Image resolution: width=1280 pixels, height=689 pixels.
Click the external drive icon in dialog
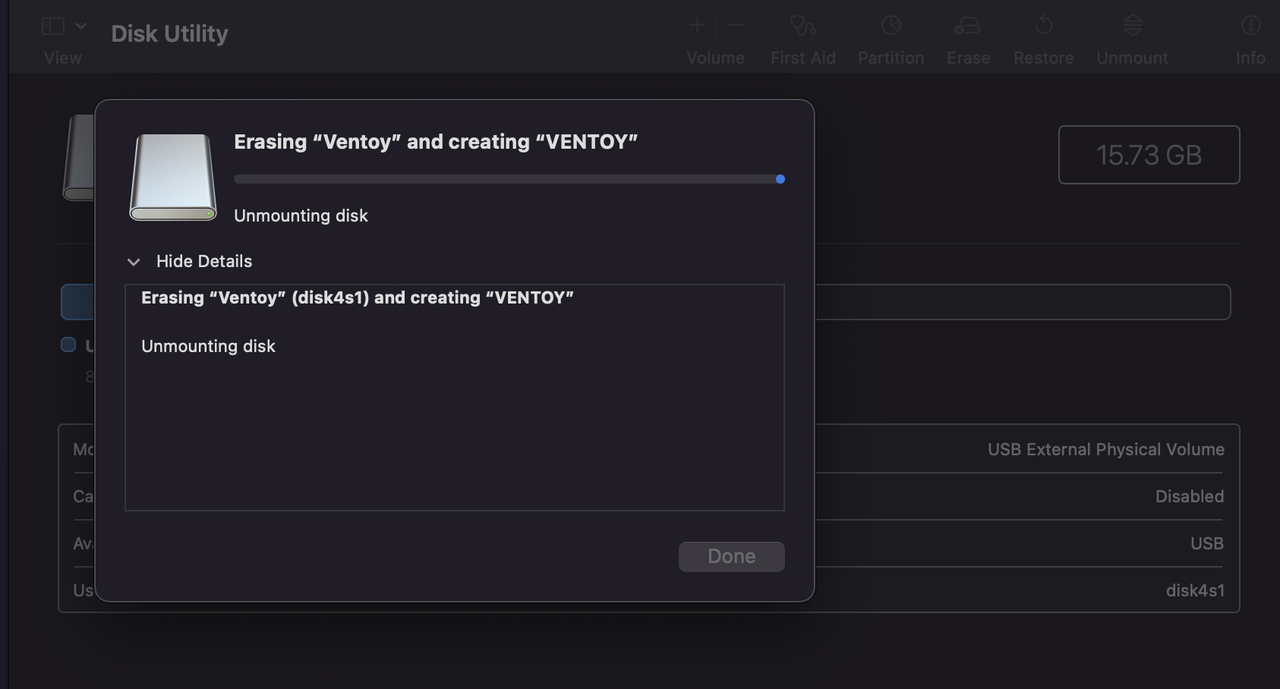click(x=173, y=177)
